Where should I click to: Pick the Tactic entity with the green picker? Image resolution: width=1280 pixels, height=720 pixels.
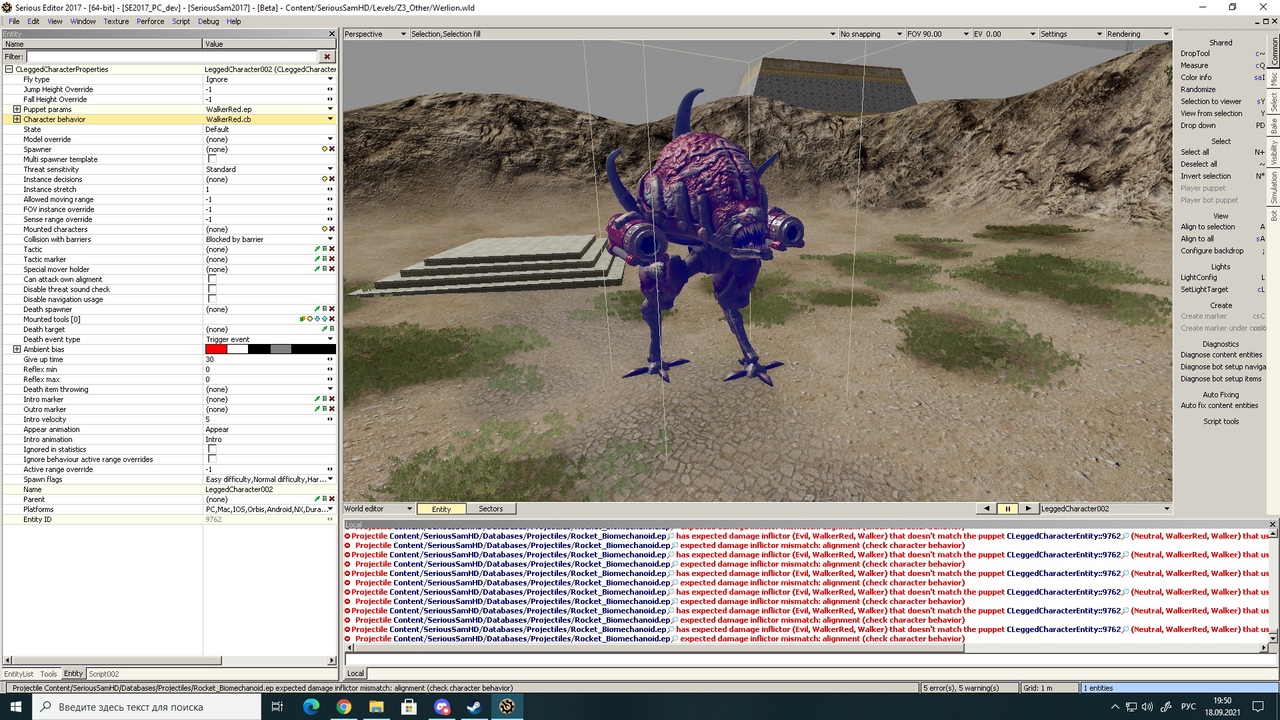pos(317,249)
